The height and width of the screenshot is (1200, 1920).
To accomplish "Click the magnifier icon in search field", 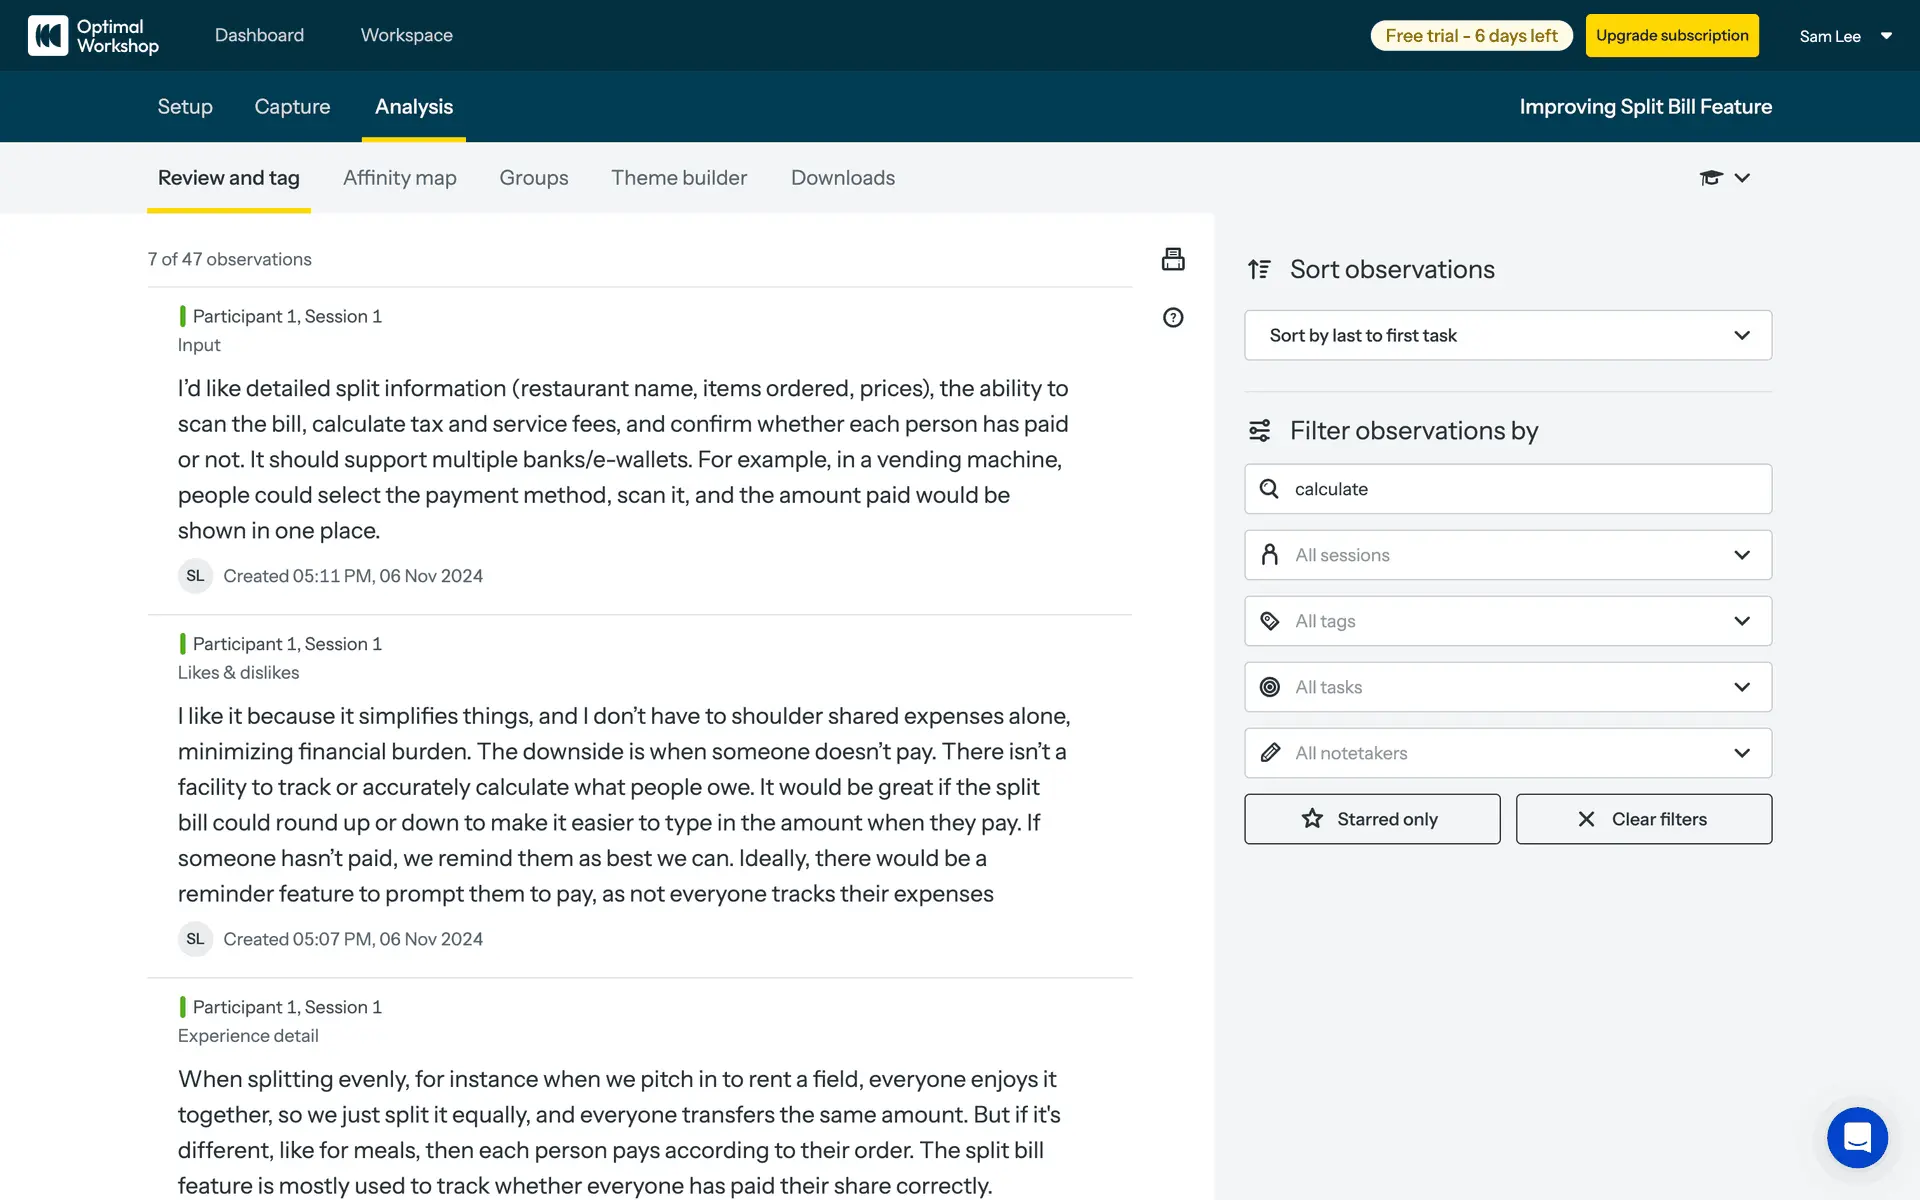I will (1269, 489).
